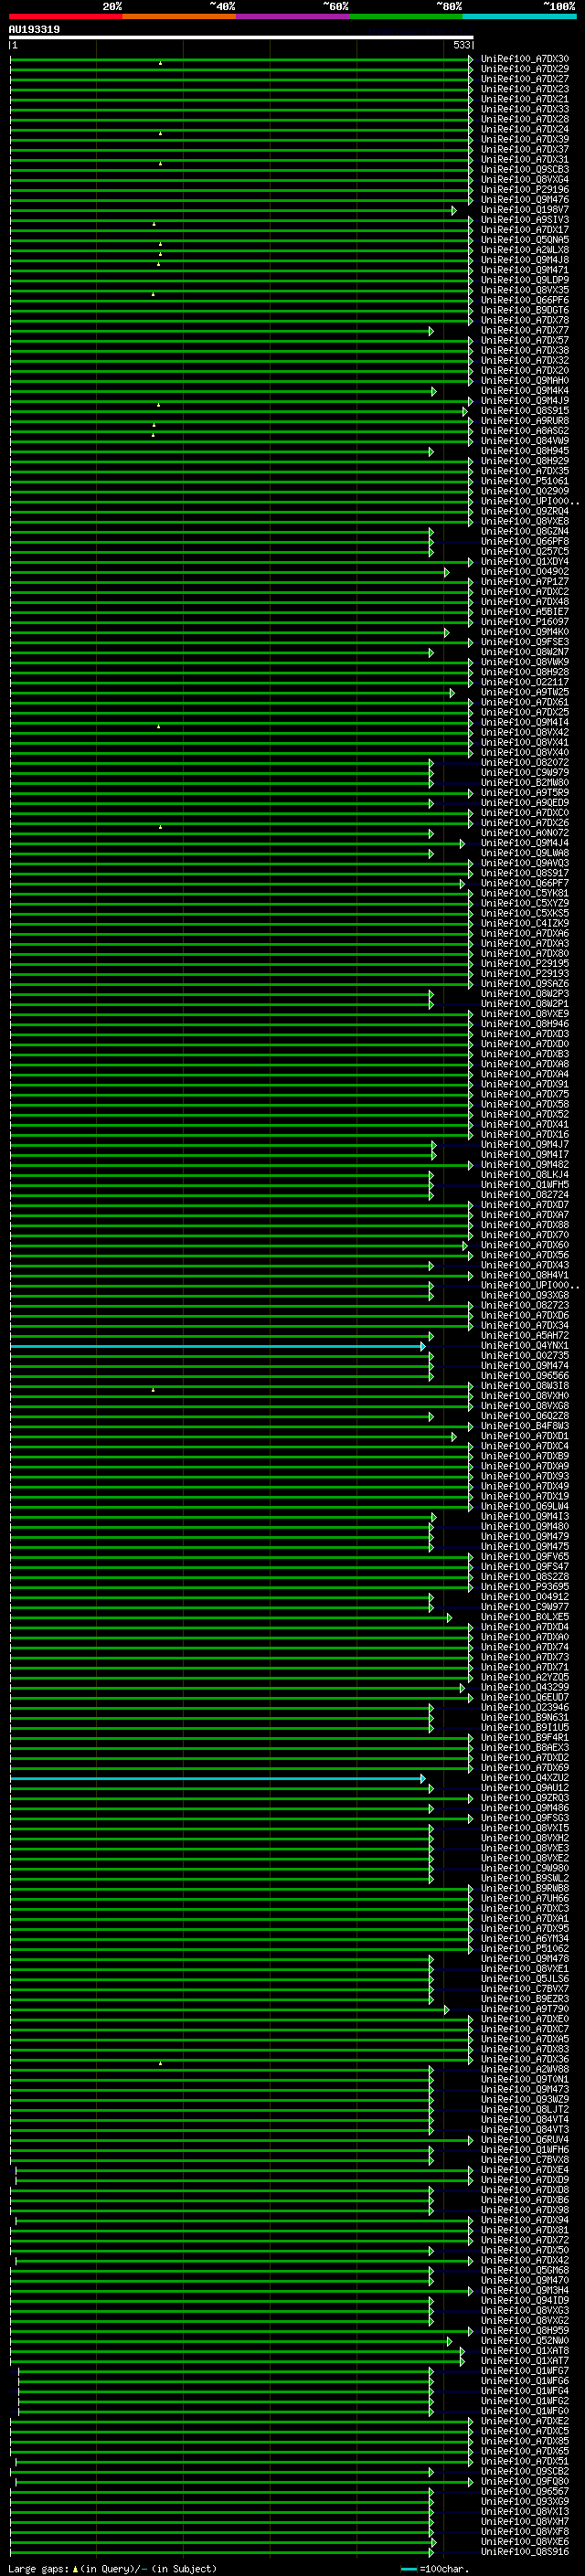Screen dimensions: 585x2576
Task: Select label UniRef100_A9QED9
Action: click(525, 803)
